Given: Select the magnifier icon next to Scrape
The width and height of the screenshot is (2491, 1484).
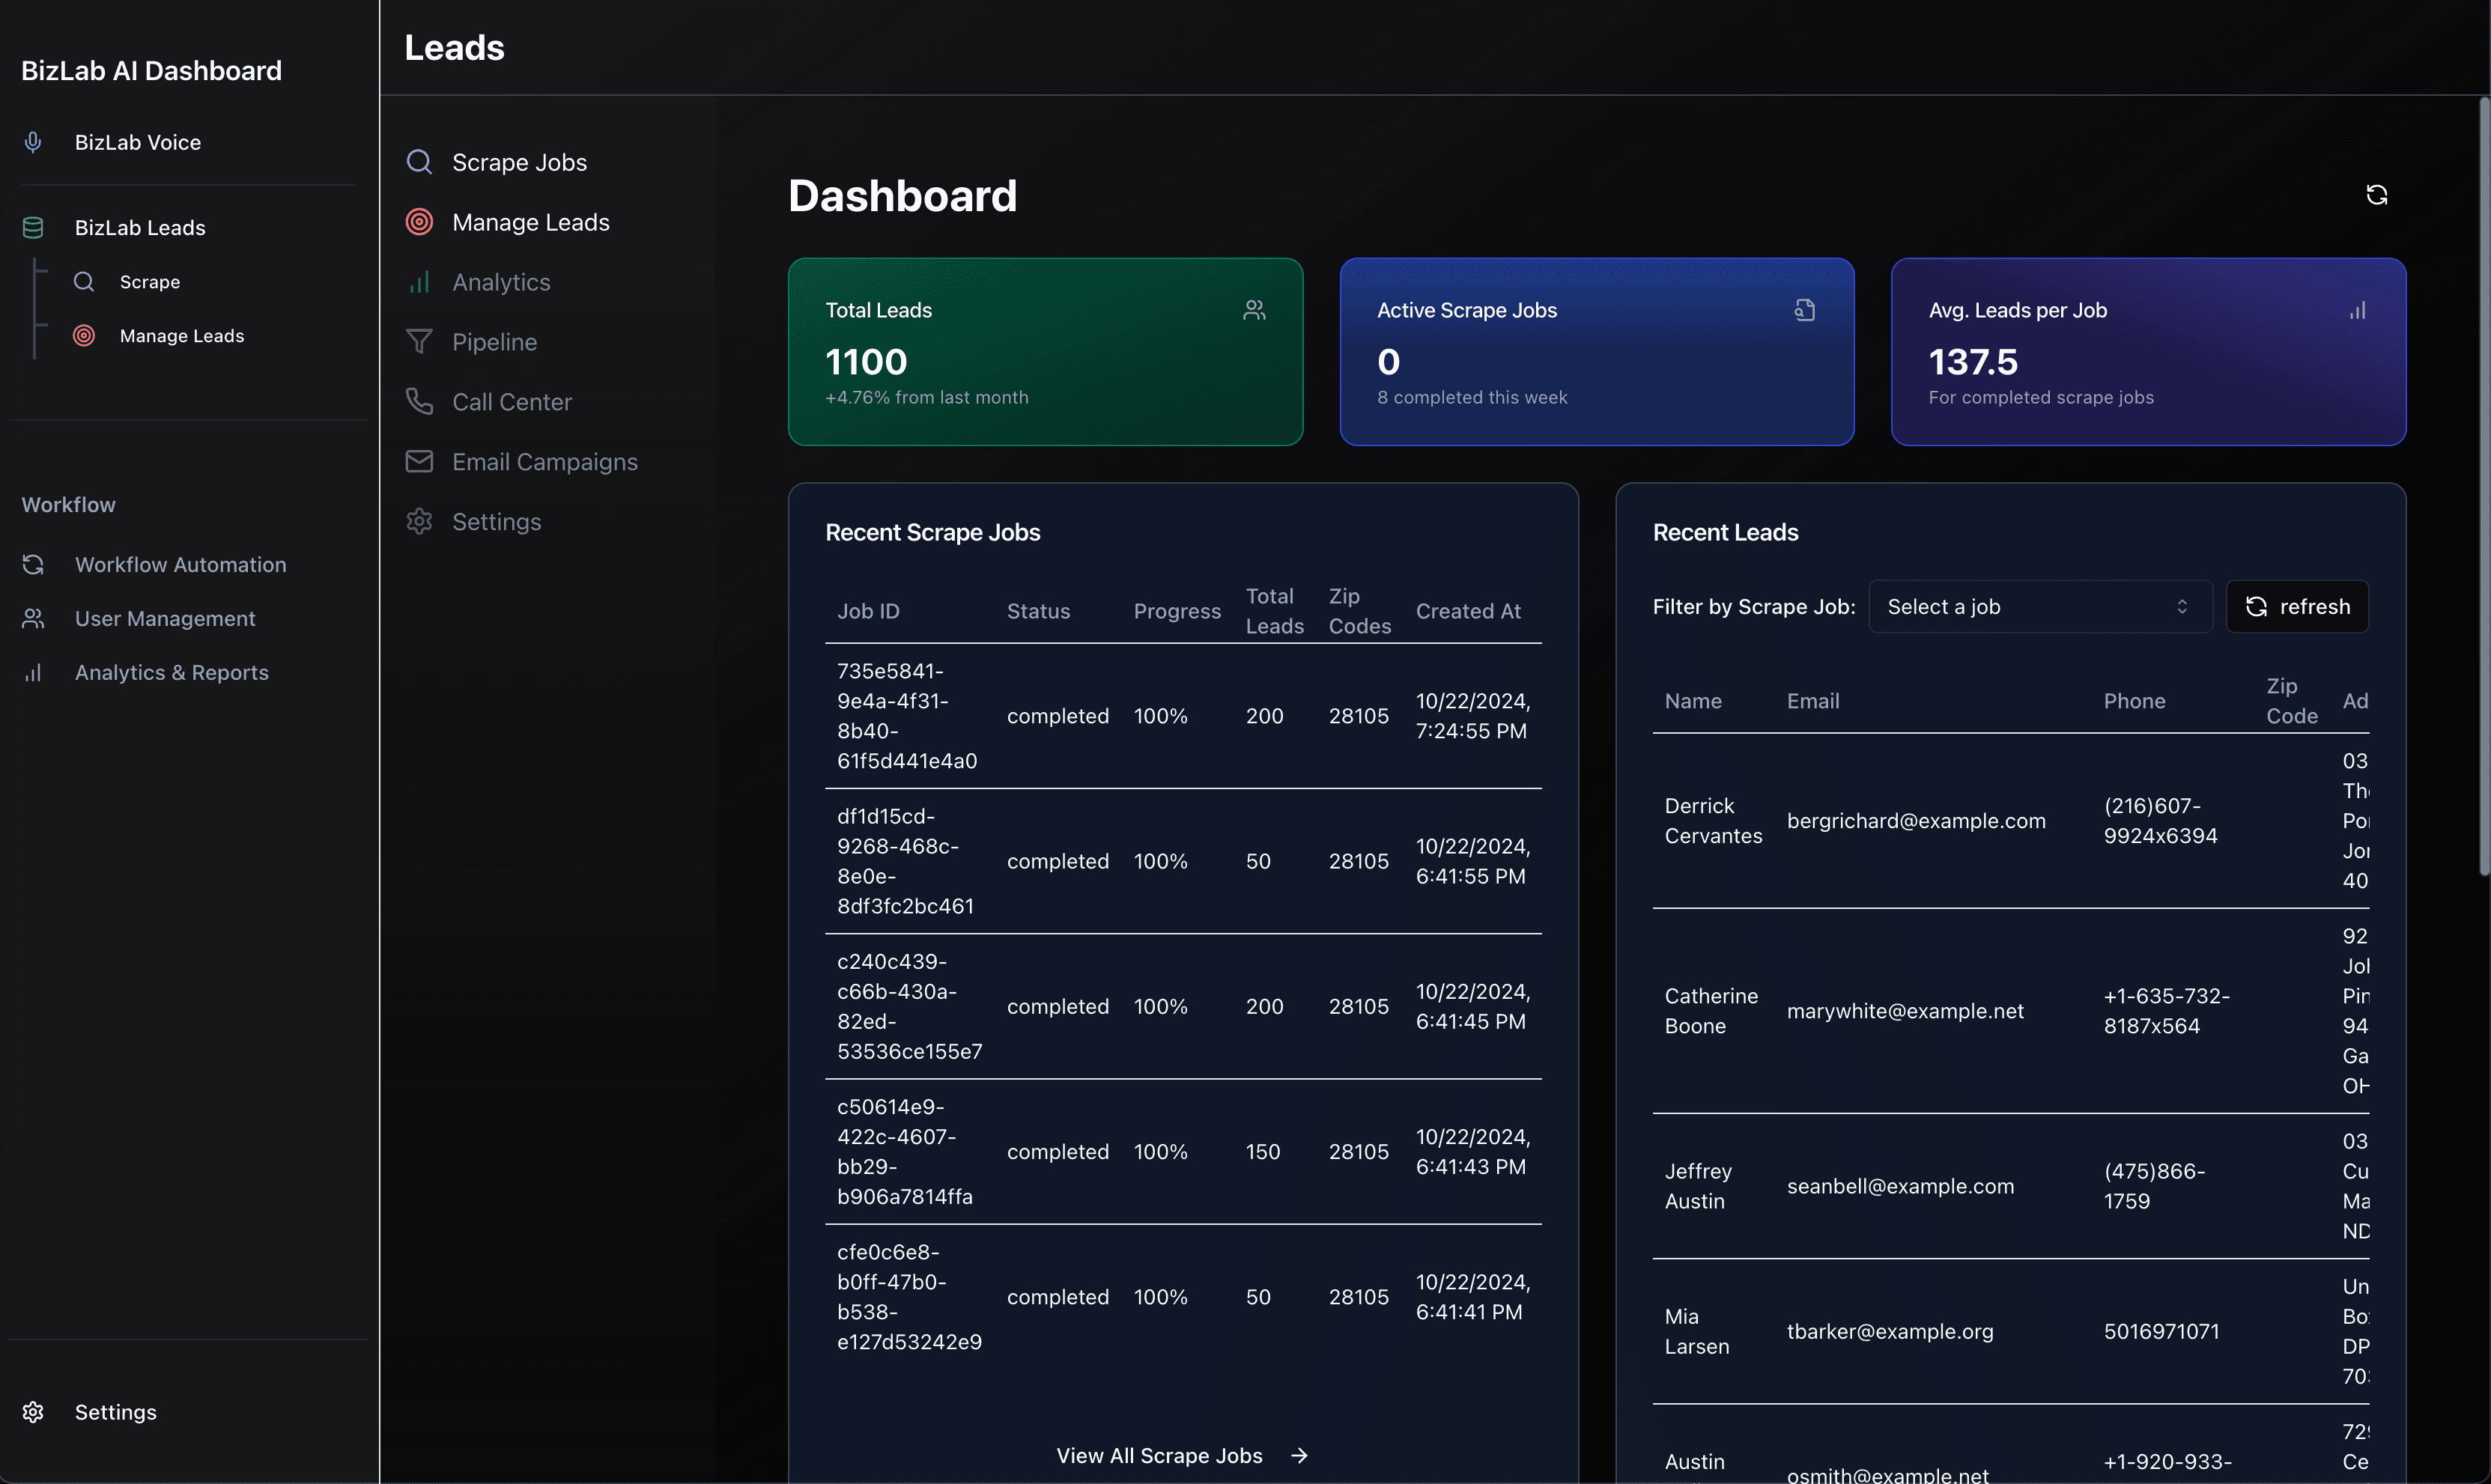Looking at the screenshot, I should pos(84,281).
